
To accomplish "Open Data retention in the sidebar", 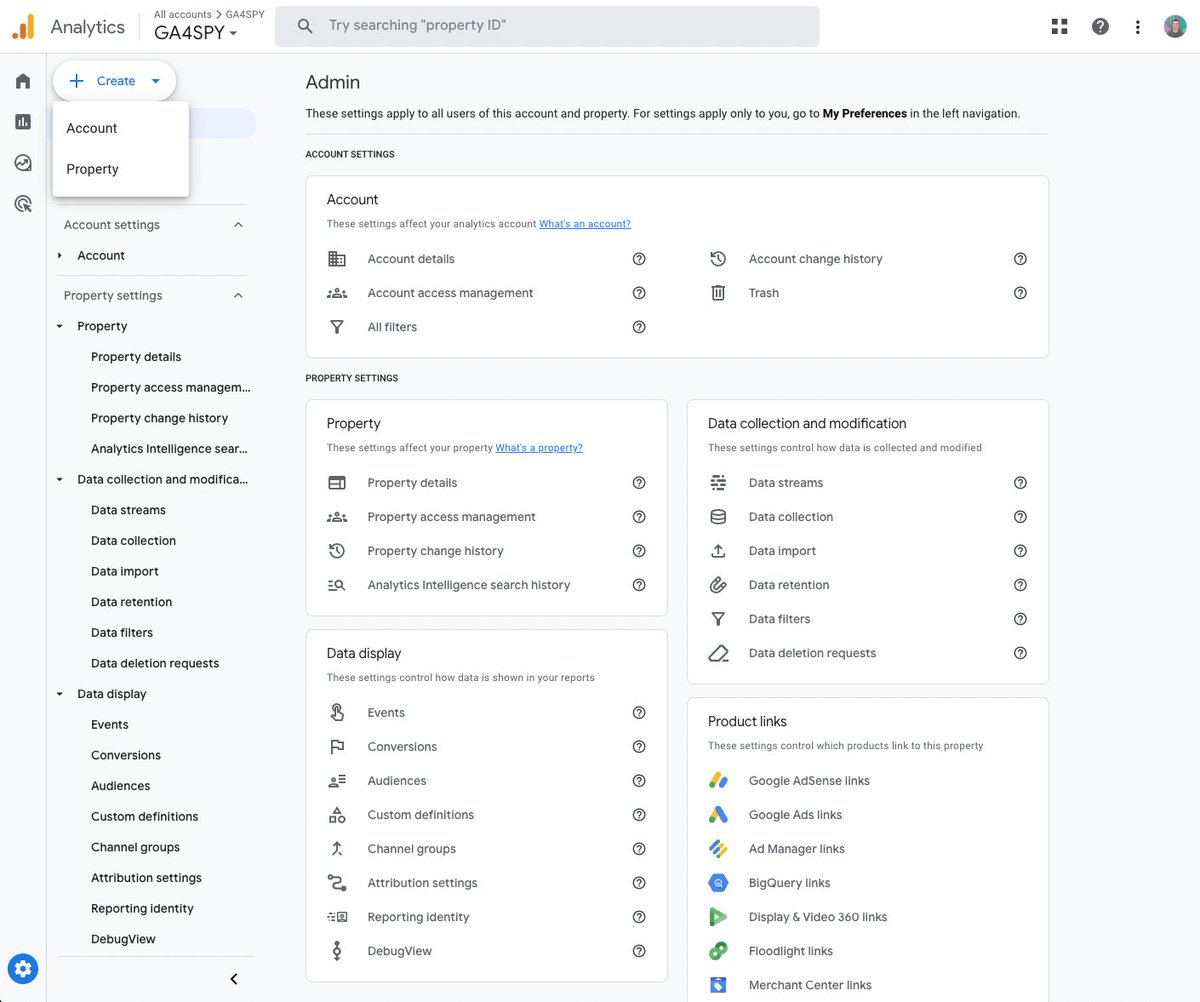I will 131,602.
